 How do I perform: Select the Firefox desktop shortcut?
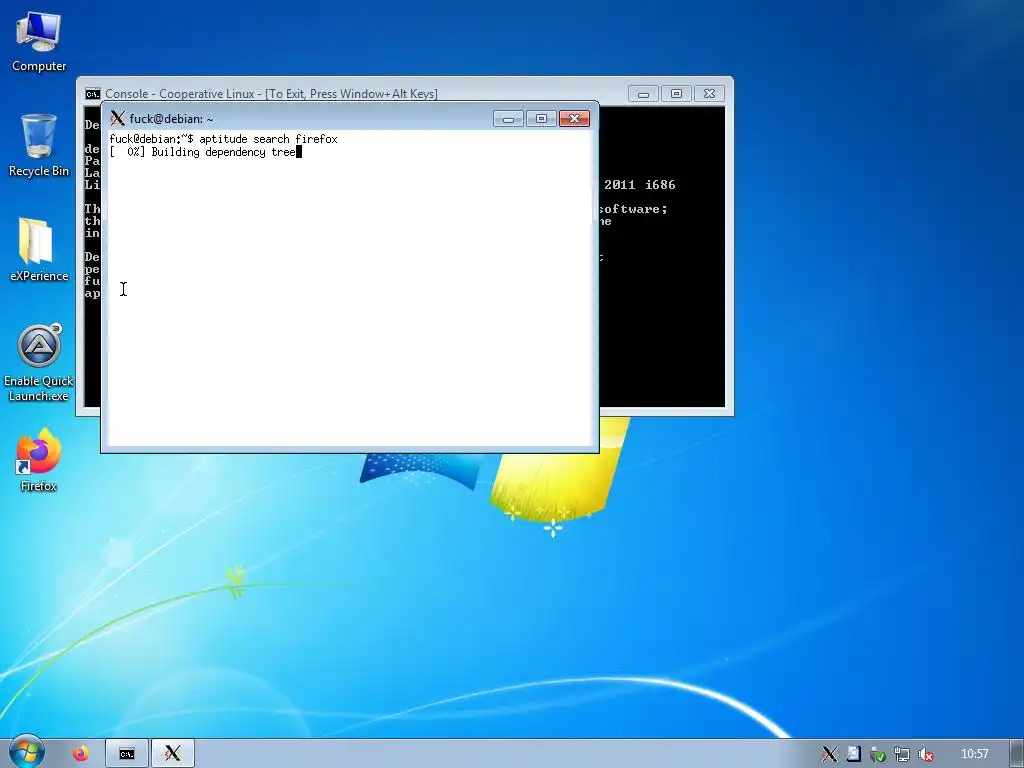pos(39,460)
